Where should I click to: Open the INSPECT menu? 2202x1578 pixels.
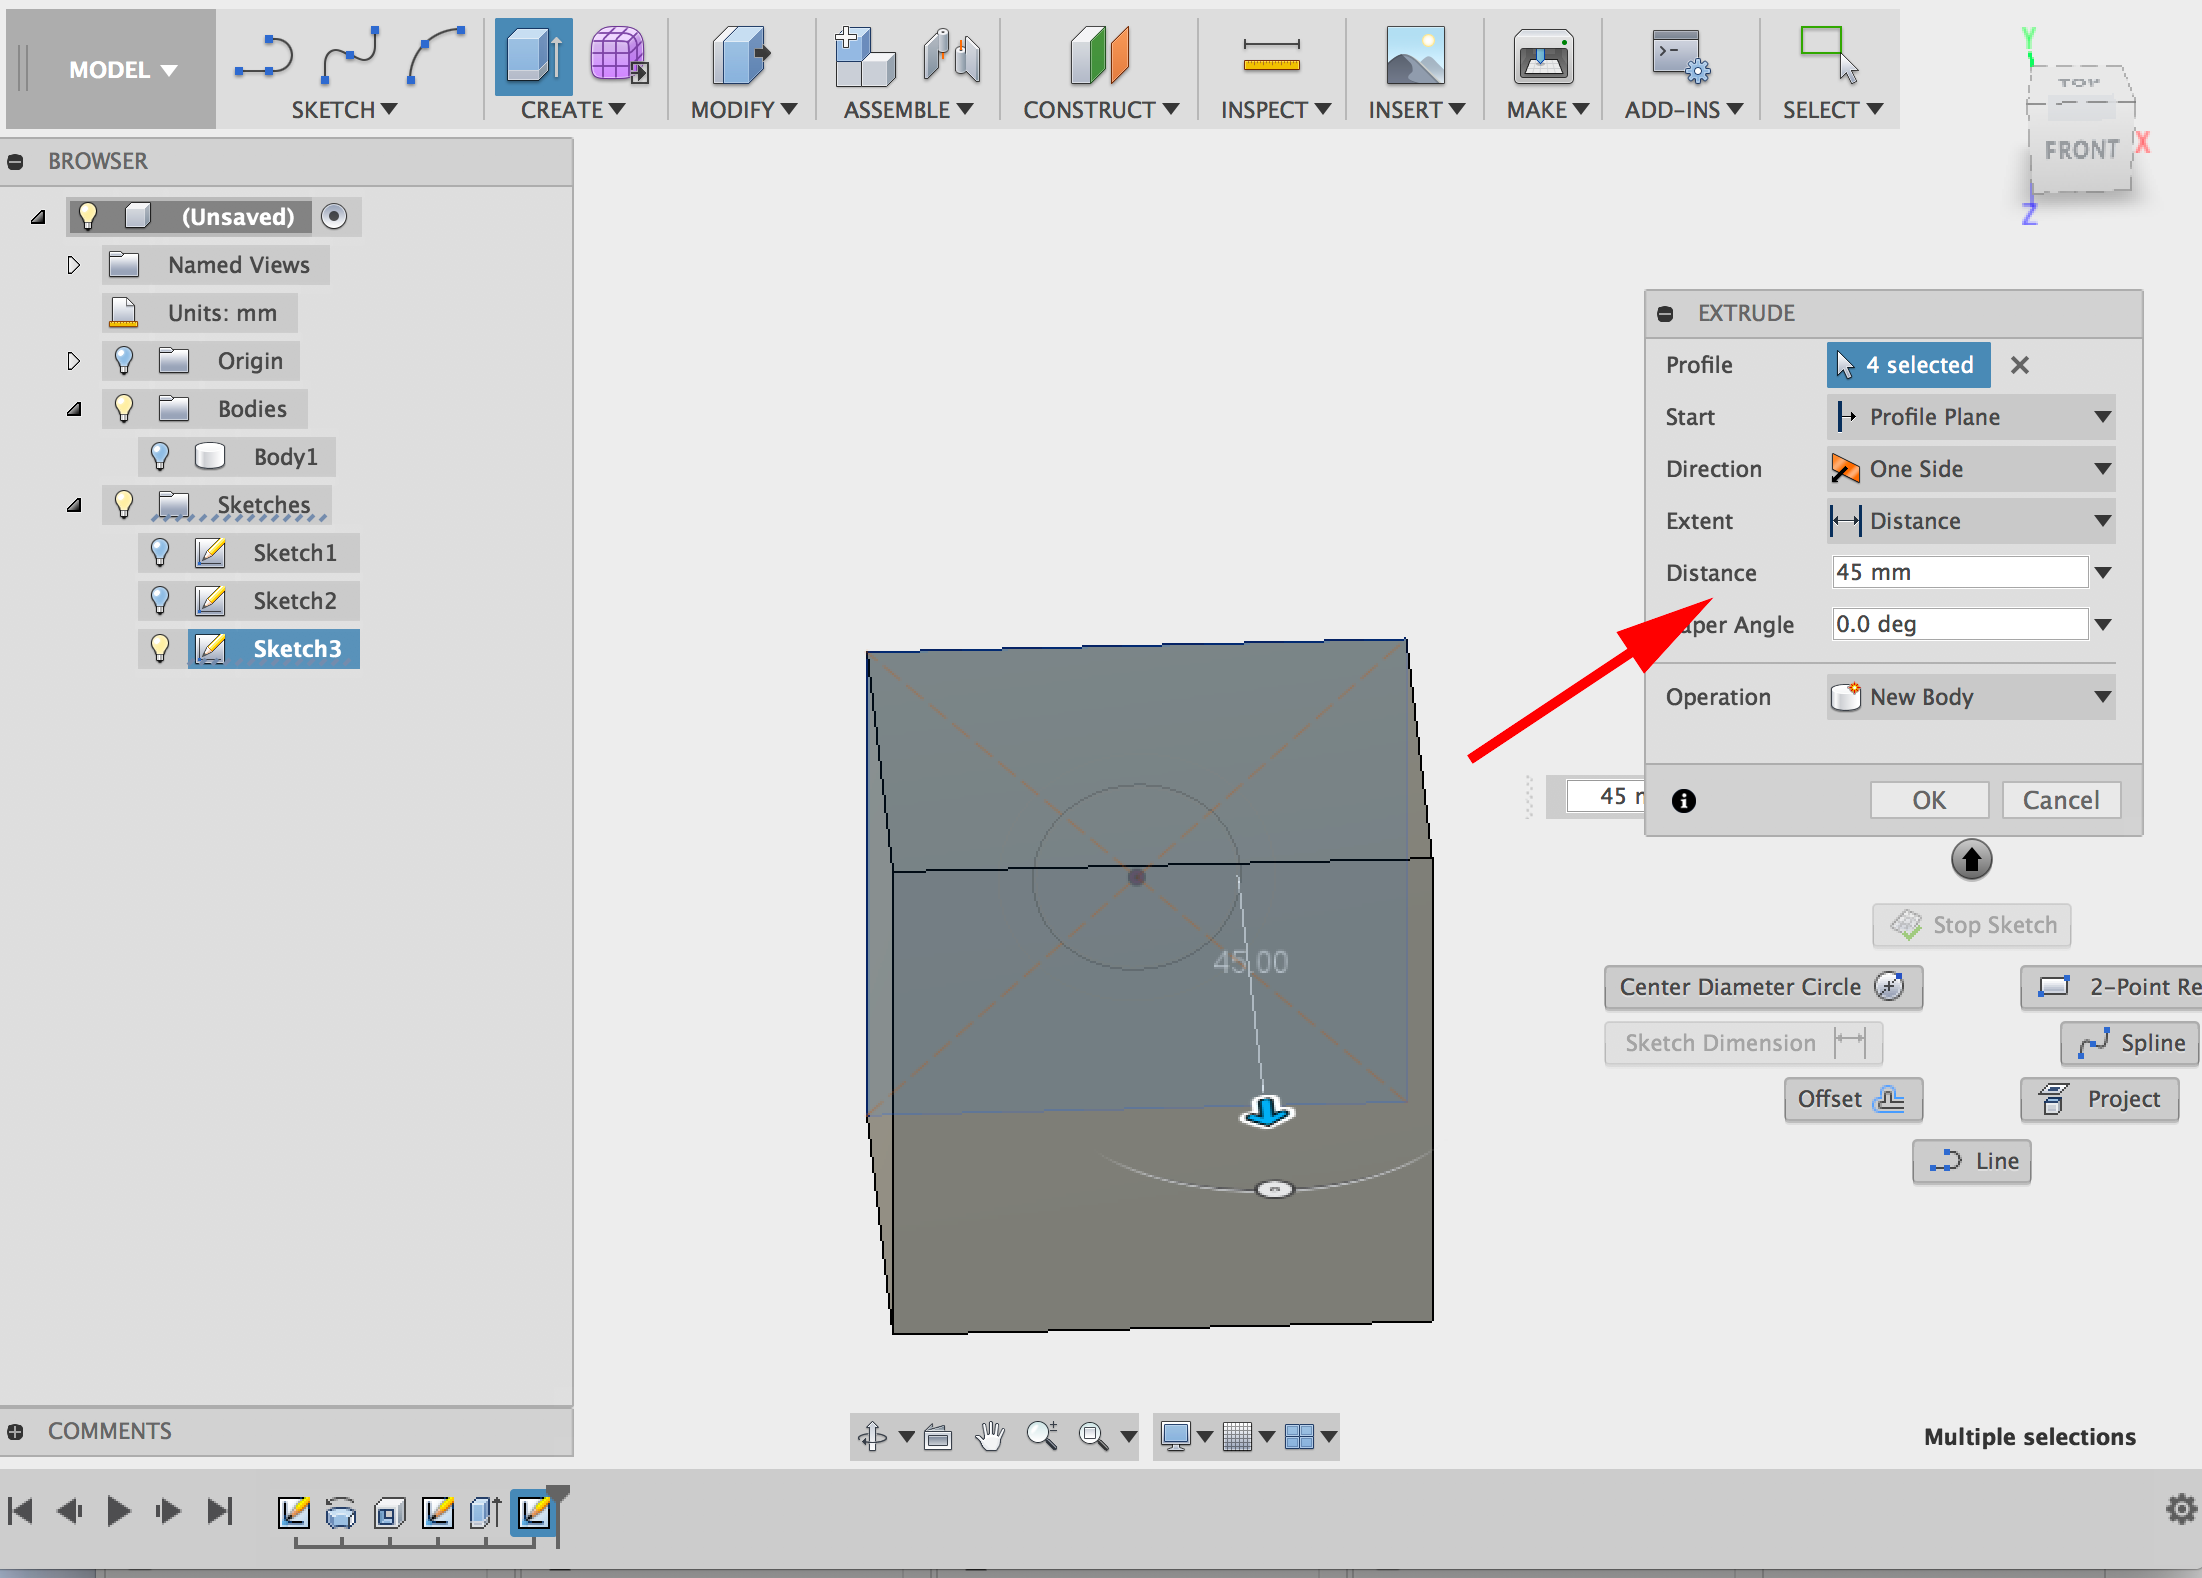pos(1275,110)
